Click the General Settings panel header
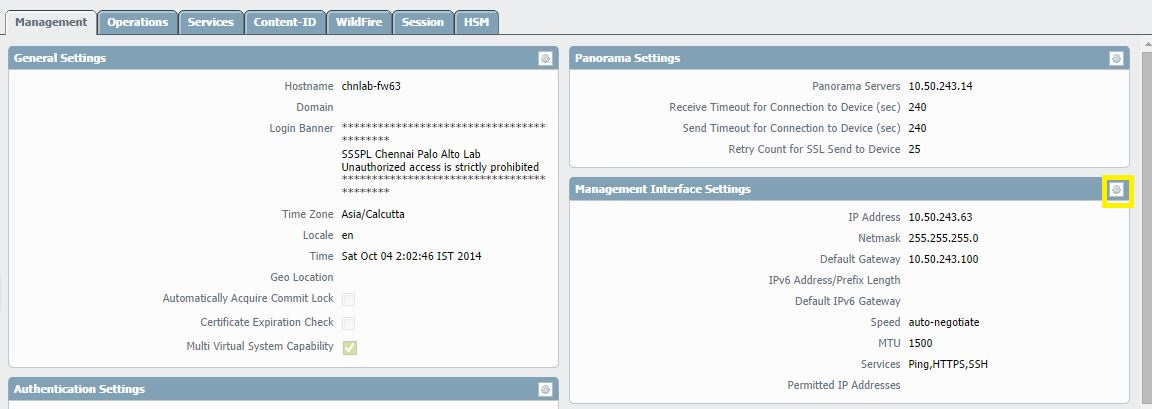The image size is (1152, 409). [x=284, y=58]
